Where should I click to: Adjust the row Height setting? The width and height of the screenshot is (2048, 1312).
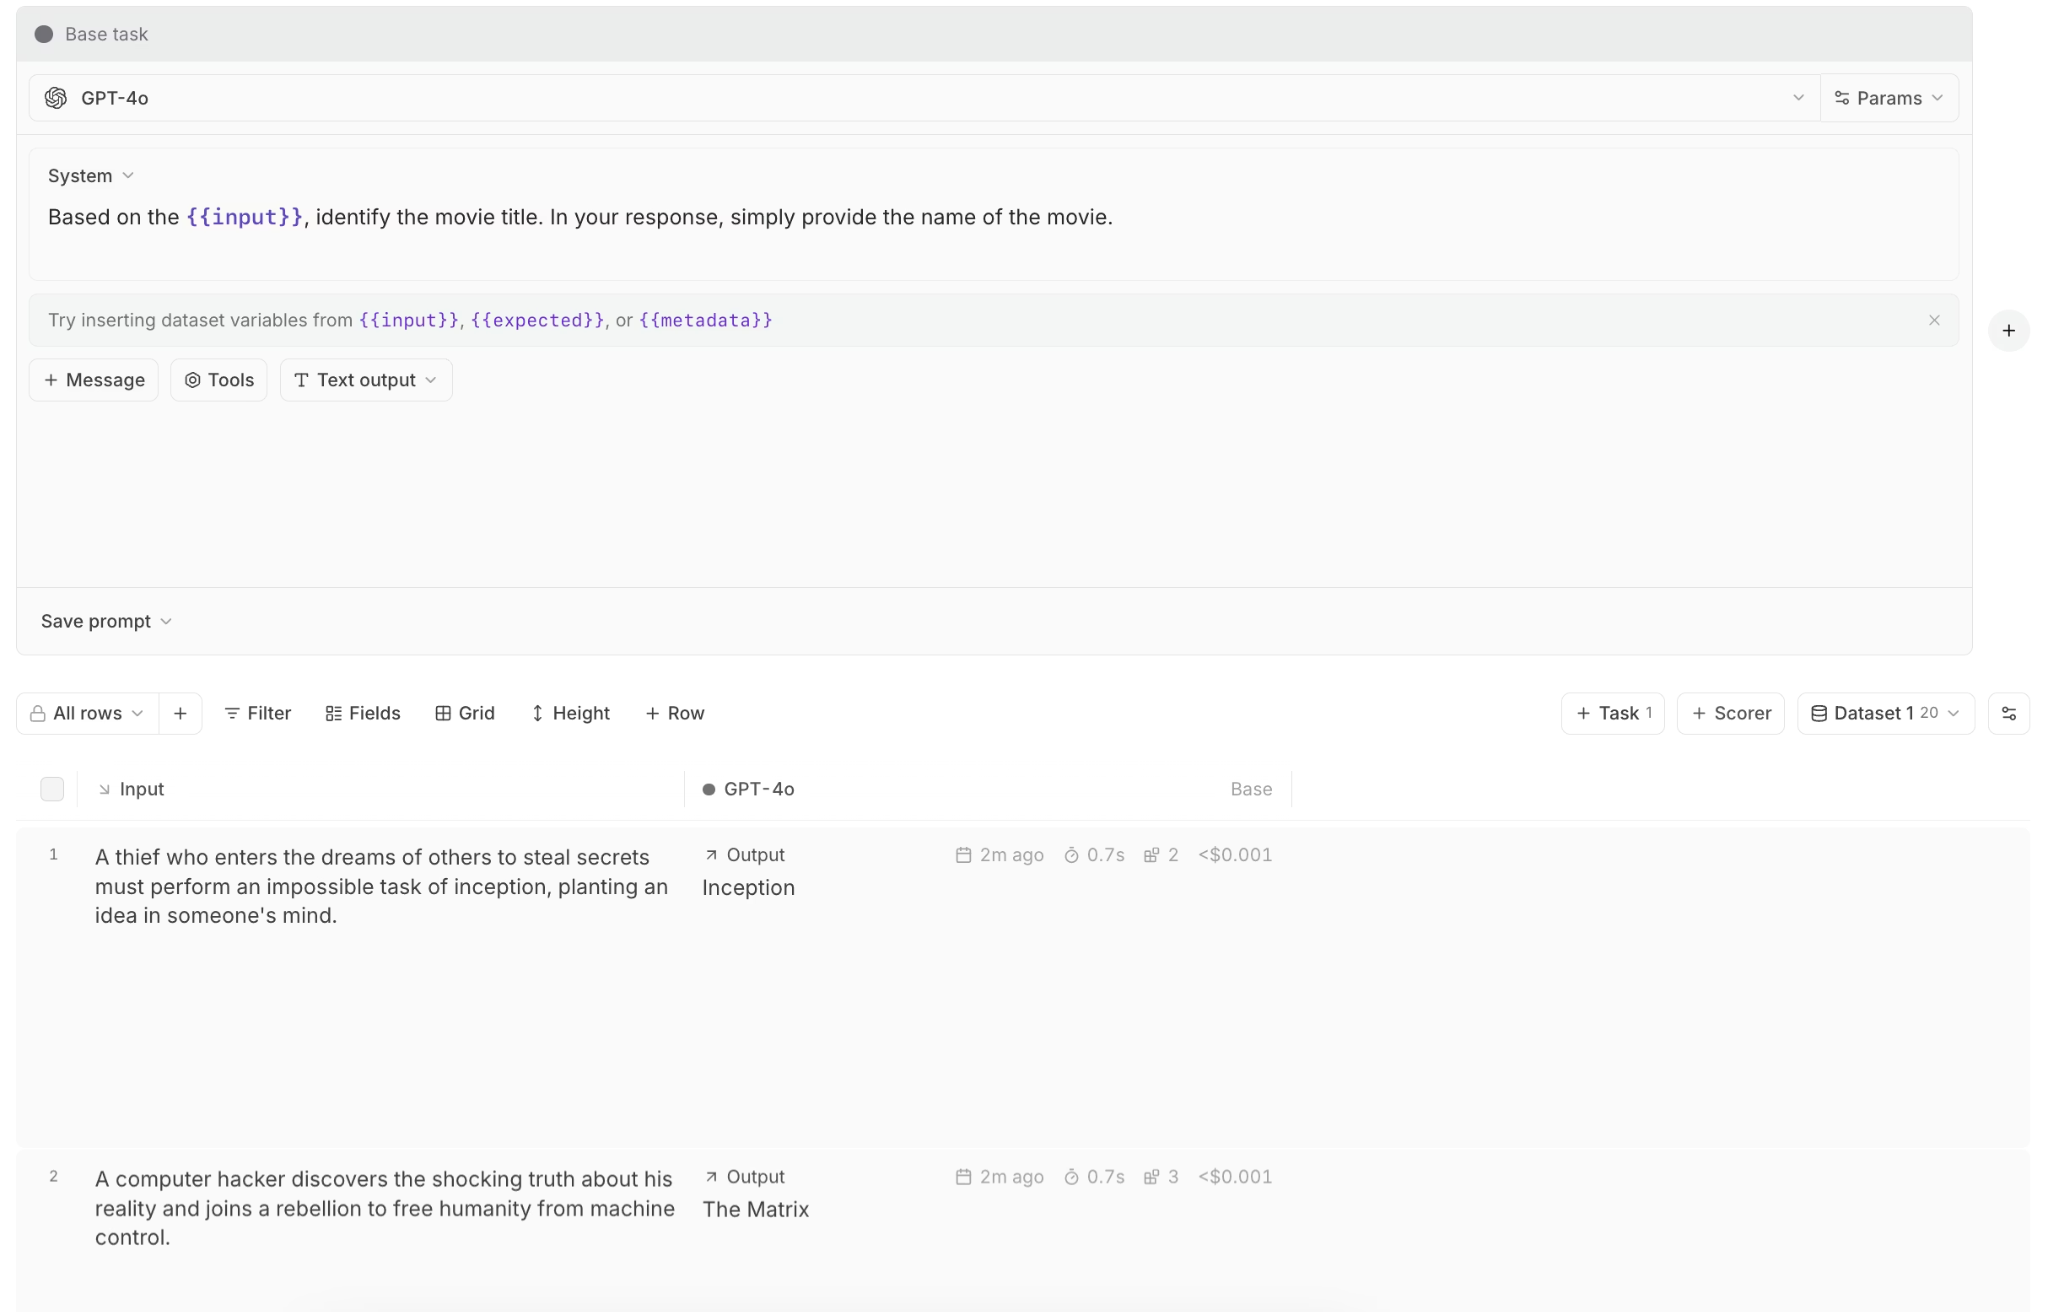570,713
